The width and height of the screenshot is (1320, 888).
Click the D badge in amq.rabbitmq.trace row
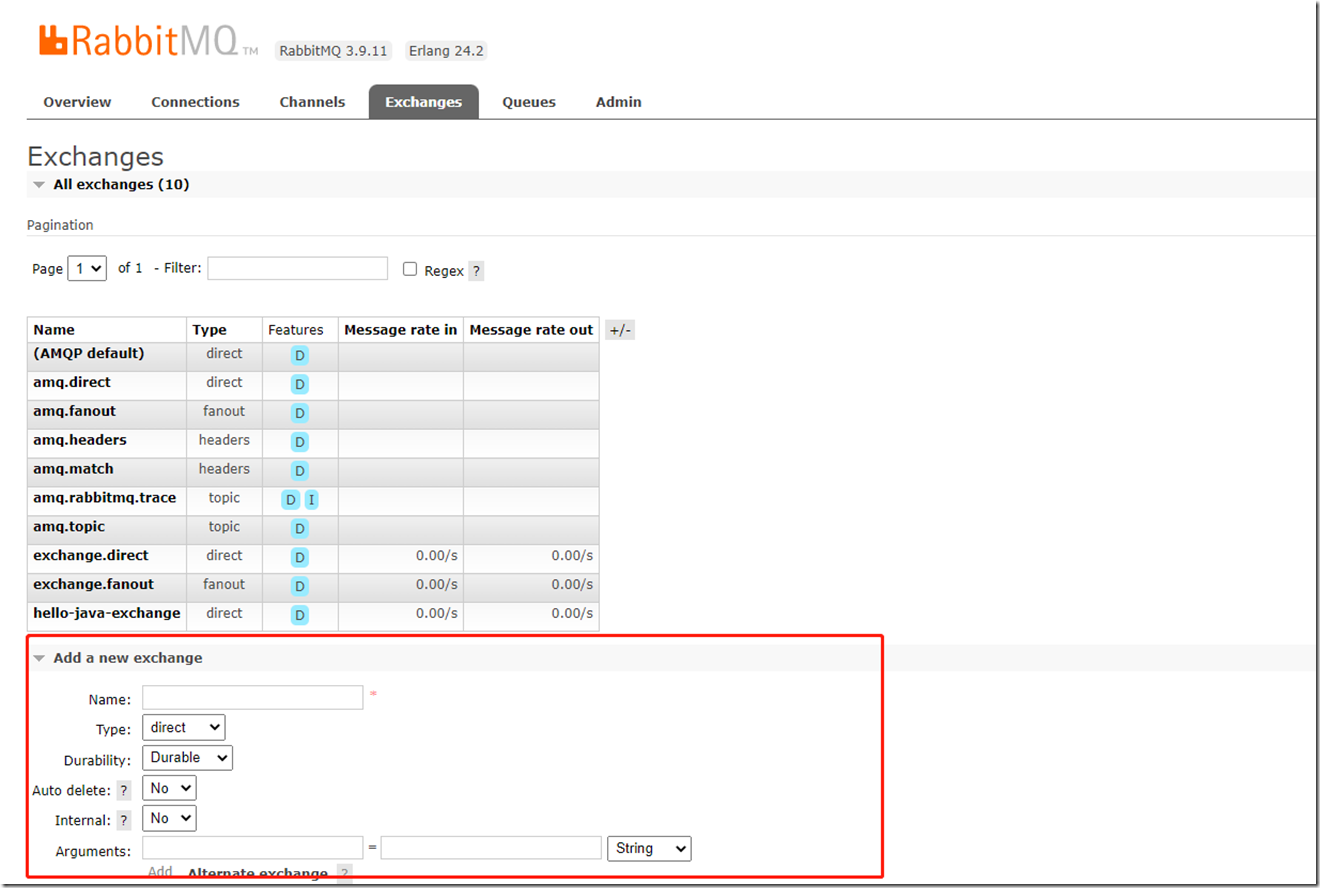[x=291, y=500]
